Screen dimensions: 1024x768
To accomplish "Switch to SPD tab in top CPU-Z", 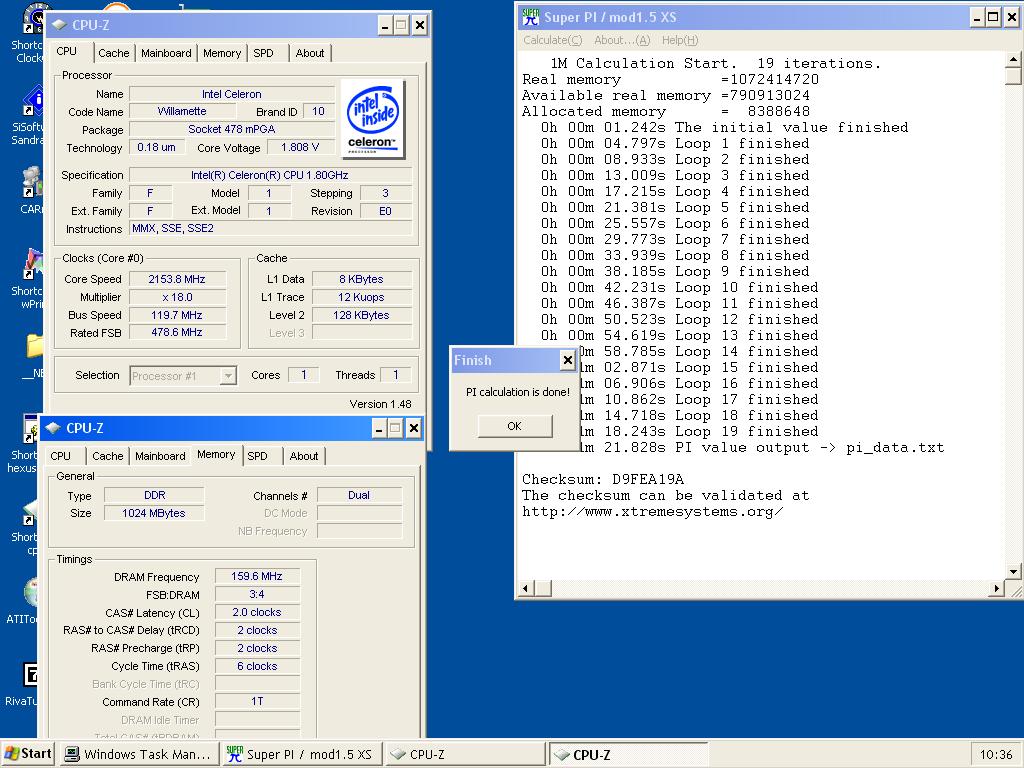I will tap(263, 53).
